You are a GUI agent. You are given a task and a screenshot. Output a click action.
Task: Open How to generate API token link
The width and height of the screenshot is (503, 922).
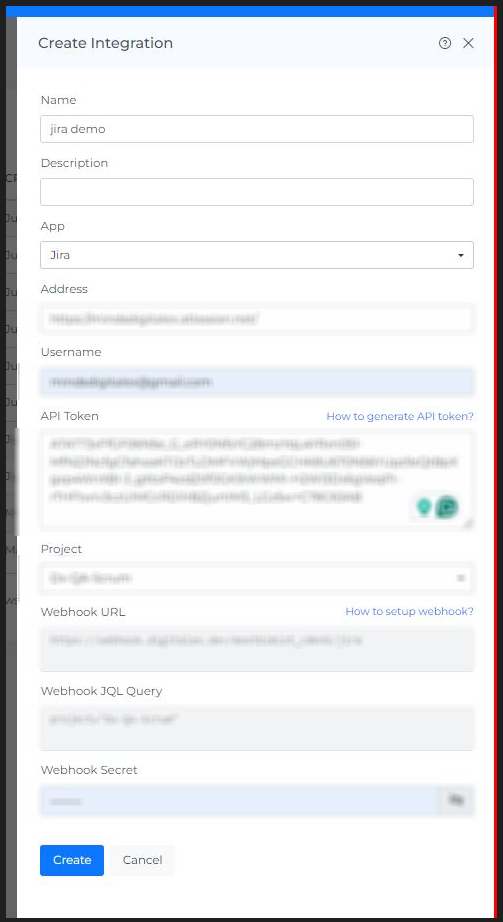(400, 416)
